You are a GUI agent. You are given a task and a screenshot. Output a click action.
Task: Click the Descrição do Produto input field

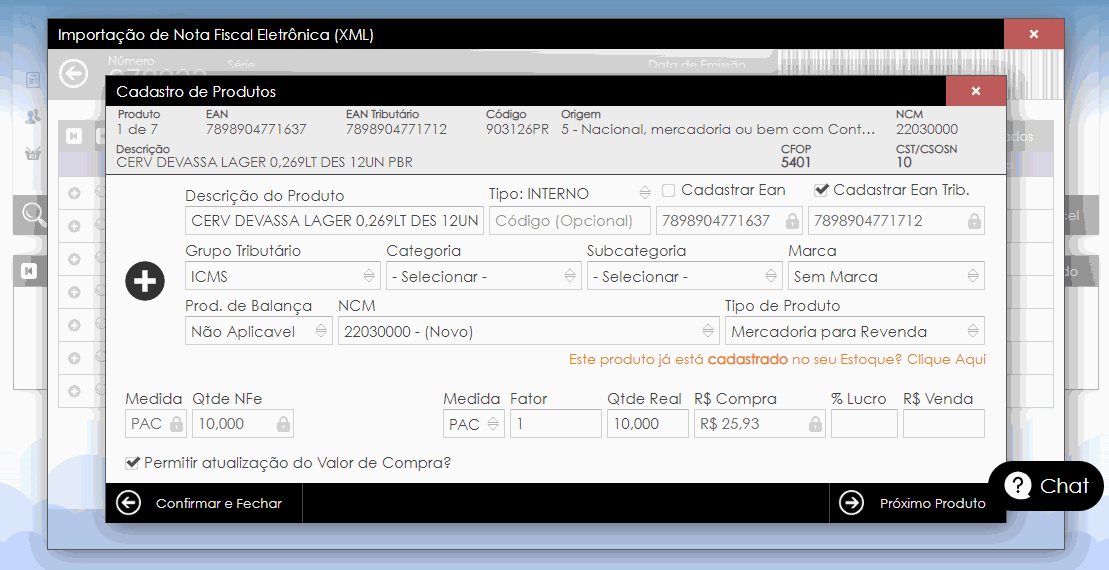(x=335, y=221)
